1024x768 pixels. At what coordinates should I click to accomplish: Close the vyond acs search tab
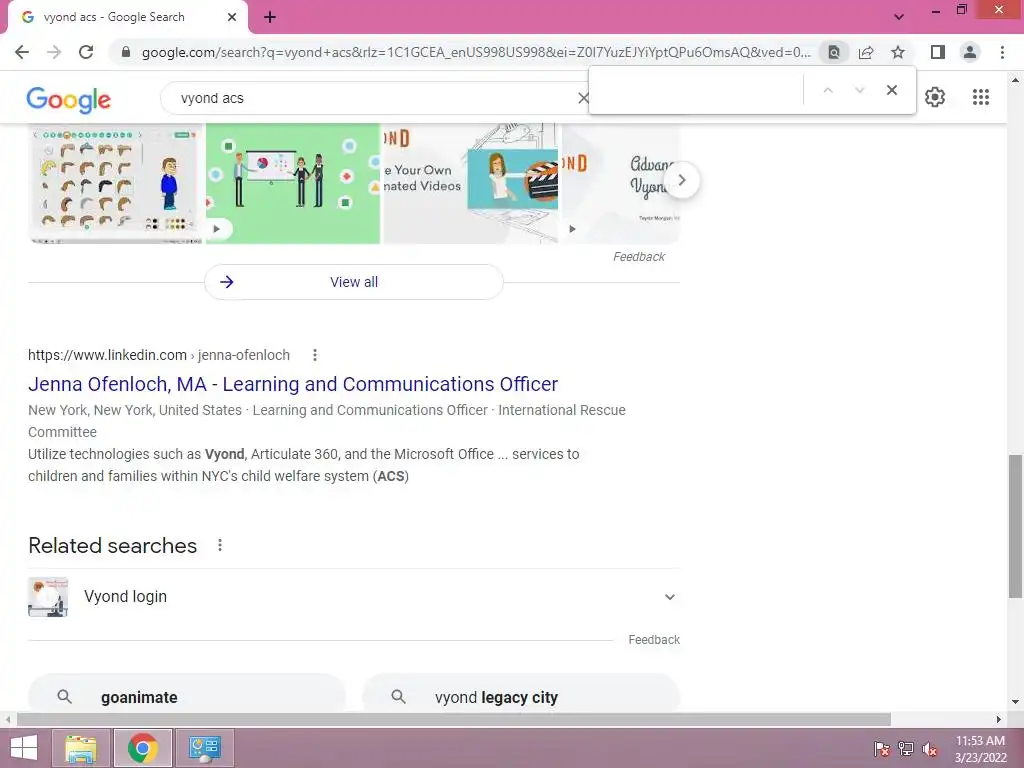click(x=232, y=18)
